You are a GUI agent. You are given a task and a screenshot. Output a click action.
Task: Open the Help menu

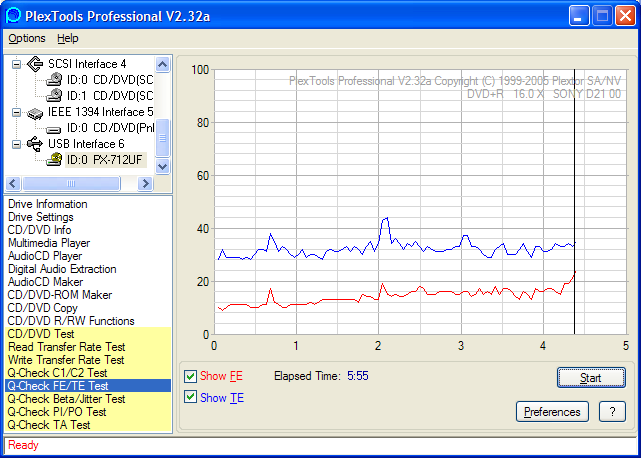pos(67,38)
